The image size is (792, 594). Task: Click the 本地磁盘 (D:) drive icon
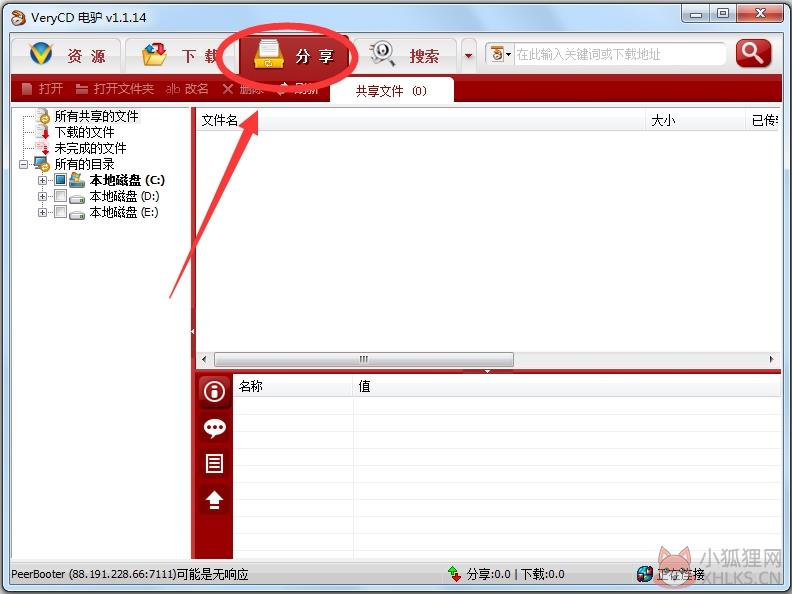click(77, 199)
